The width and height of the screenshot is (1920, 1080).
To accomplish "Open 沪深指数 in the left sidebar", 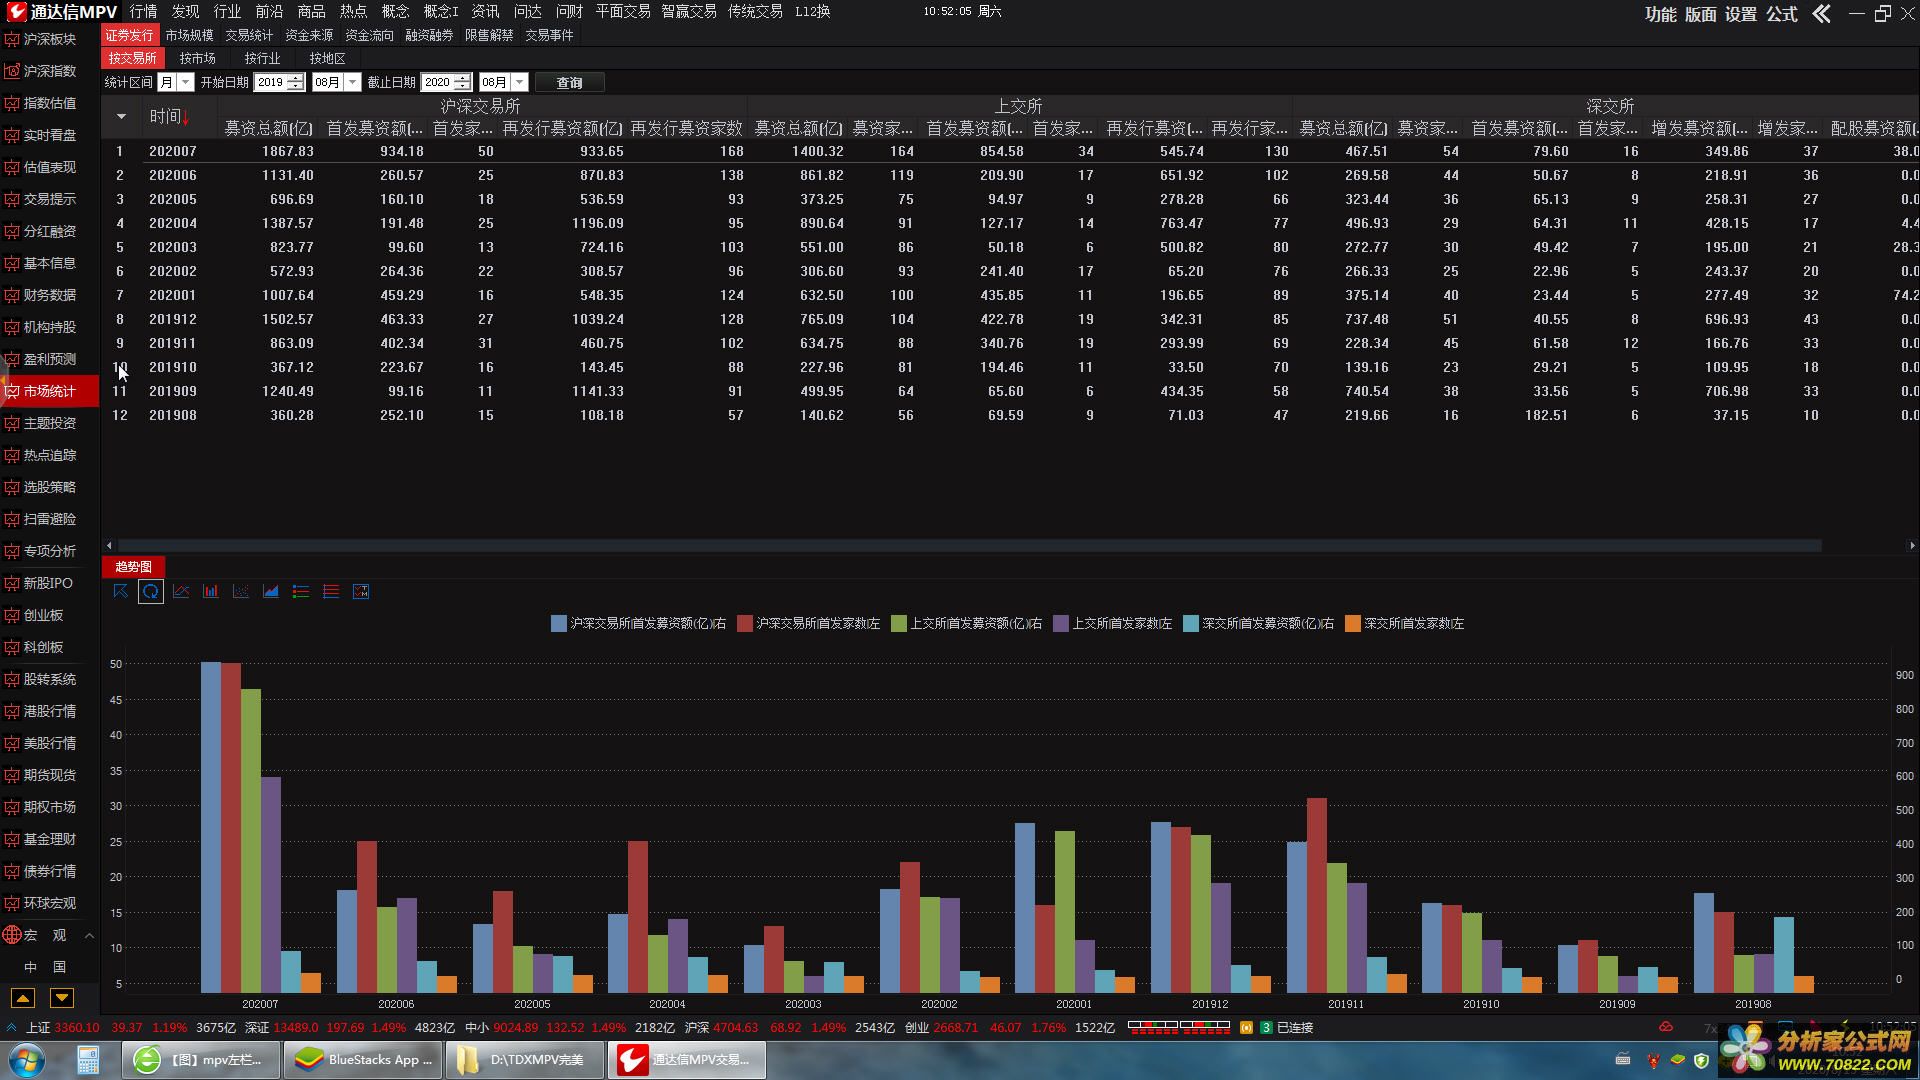I will pyautogui.click(x=50, y=71).
